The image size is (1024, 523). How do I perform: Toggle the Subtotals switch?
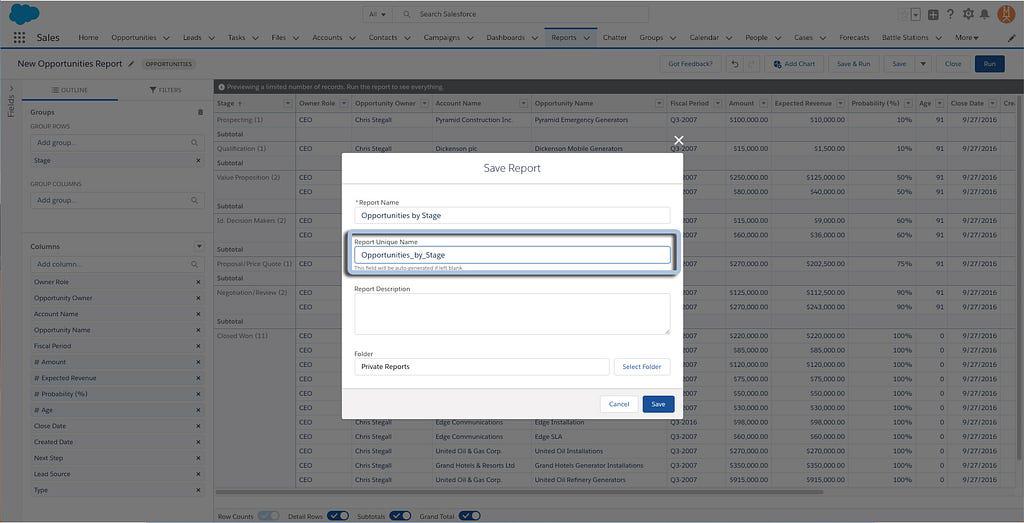point(400,516)
